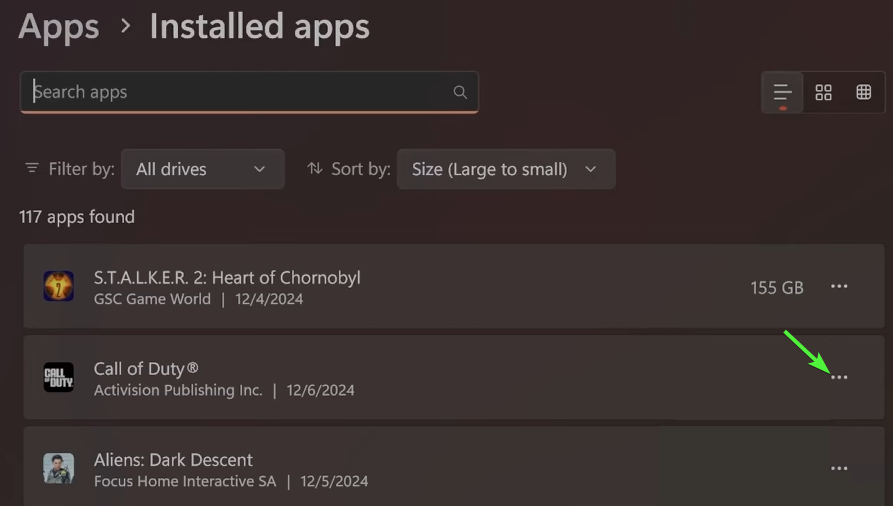This screenshot has width=893, height=506.
Task: Click the sort arrows icon
Action: click(x=315, y=169)
